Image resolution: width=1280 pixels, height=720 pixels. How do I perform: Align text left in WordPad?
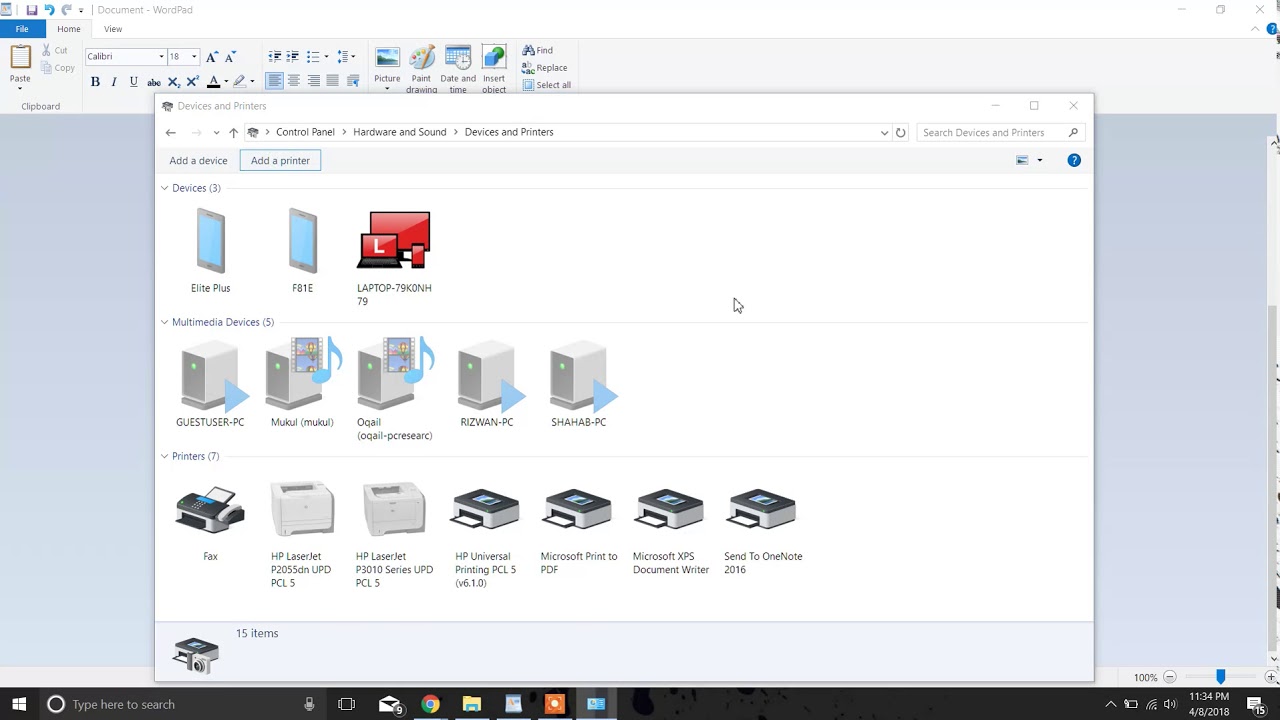coord(274,81)
